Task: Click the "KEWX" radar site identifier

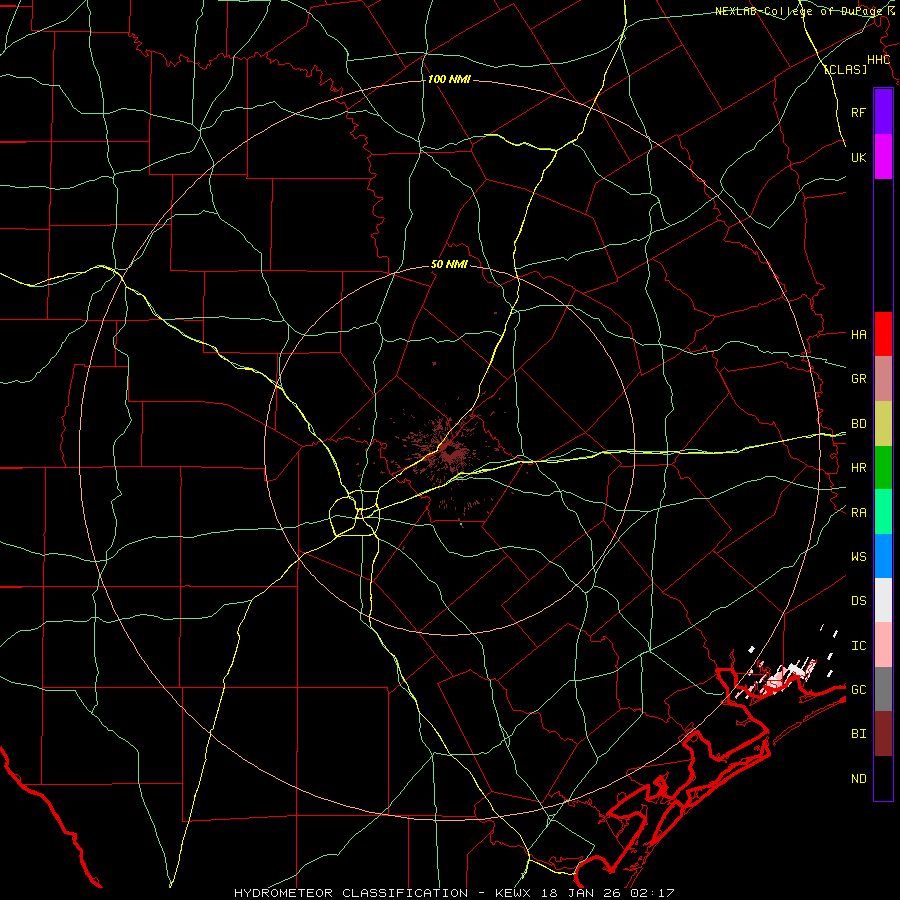Action: pos(515,893)
